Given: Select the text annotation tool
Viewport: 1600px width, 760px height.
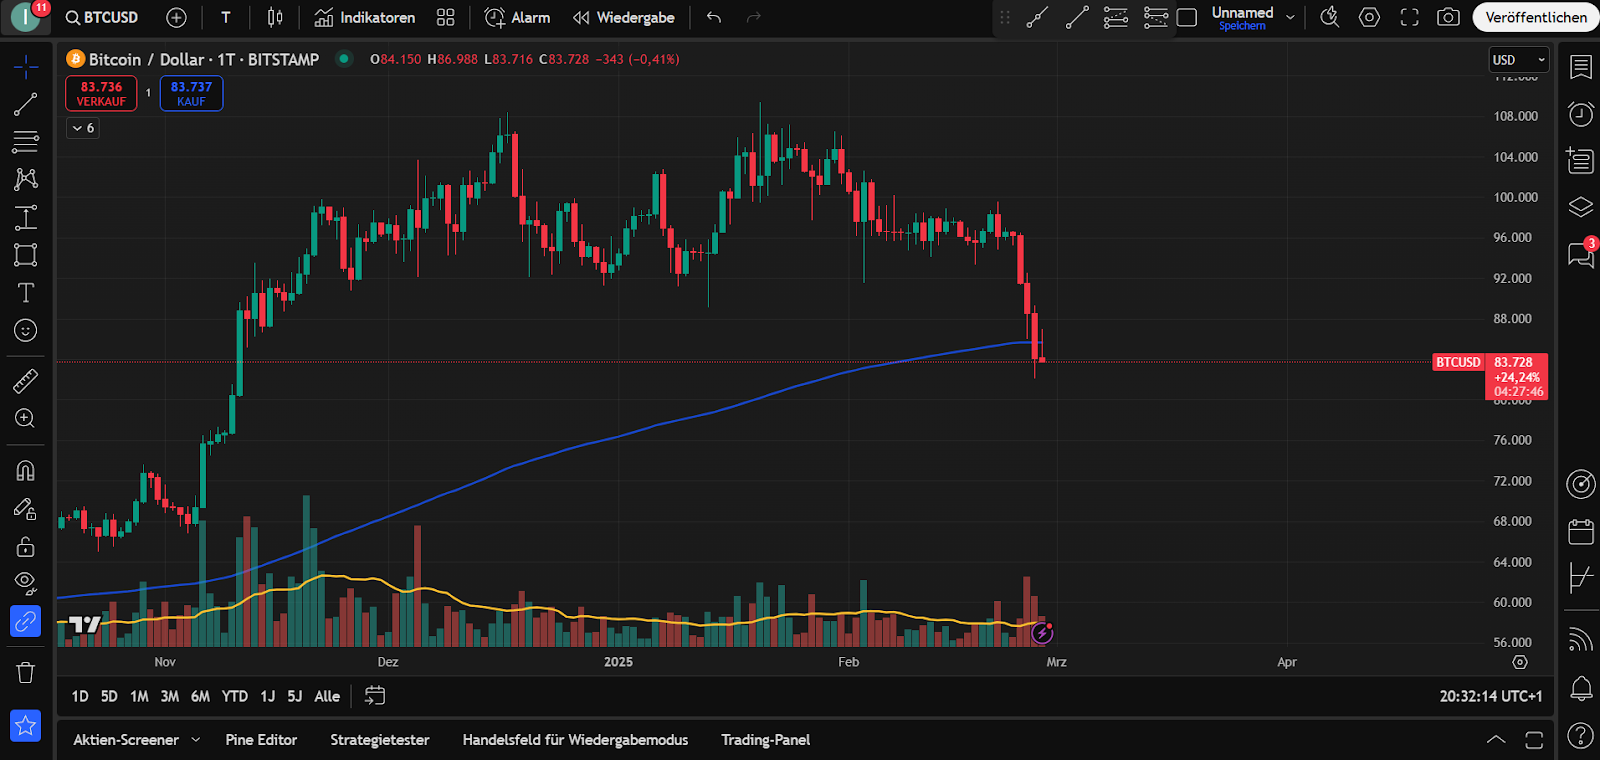Looking at the screenshot, I should point(26,292).
